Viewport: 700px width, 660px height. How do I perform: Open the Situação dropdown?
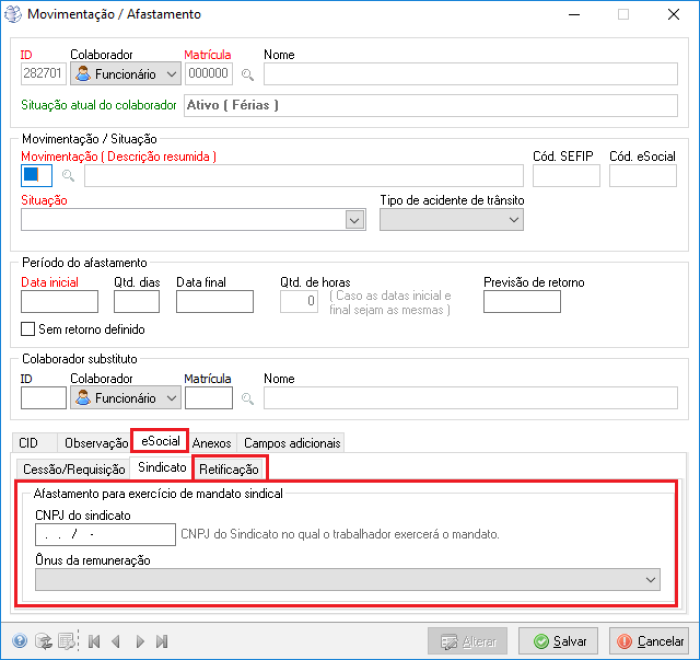point(354,220)
